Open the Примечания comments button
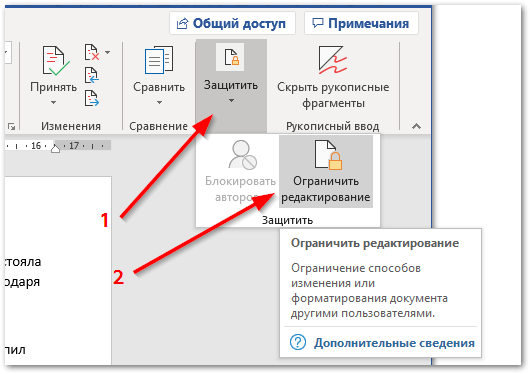Screen dimensions: 530x374 tap(361, 23)
